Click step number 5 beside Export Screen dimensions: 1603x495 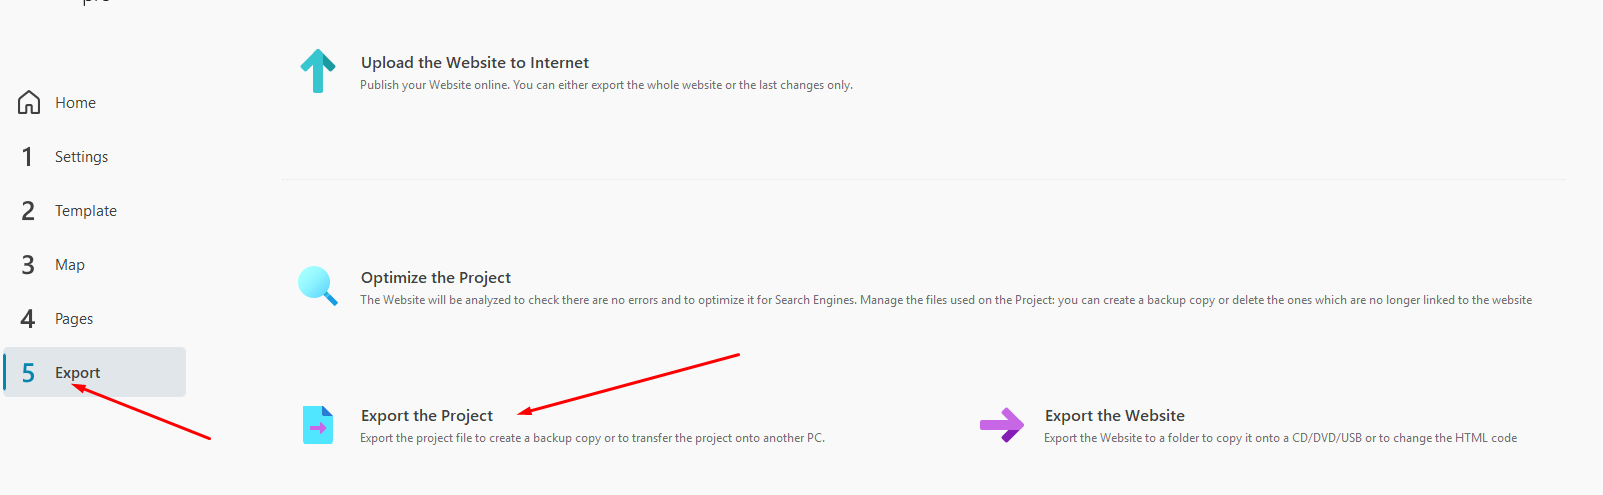point(28,373)
